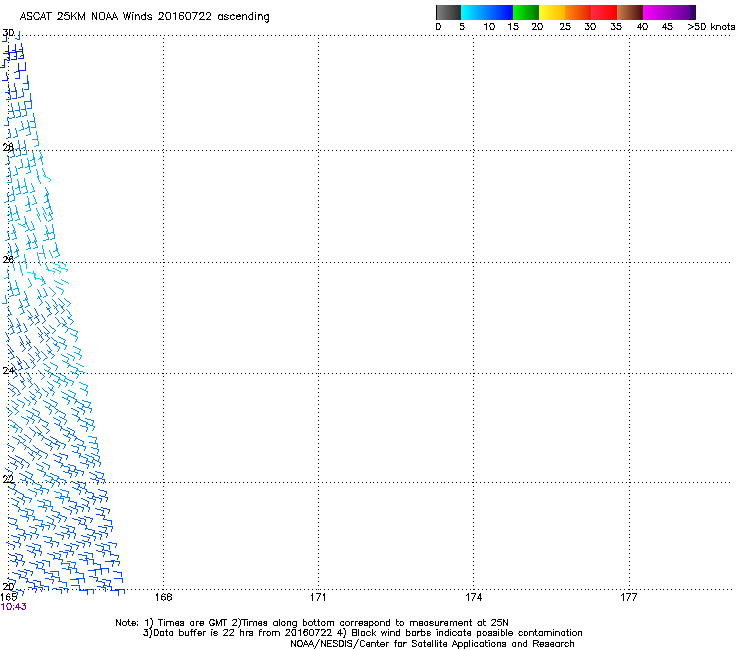Click the note 'Times are GMT' line
The width and height of the screenshot is (740, 650).
[312, 623]
